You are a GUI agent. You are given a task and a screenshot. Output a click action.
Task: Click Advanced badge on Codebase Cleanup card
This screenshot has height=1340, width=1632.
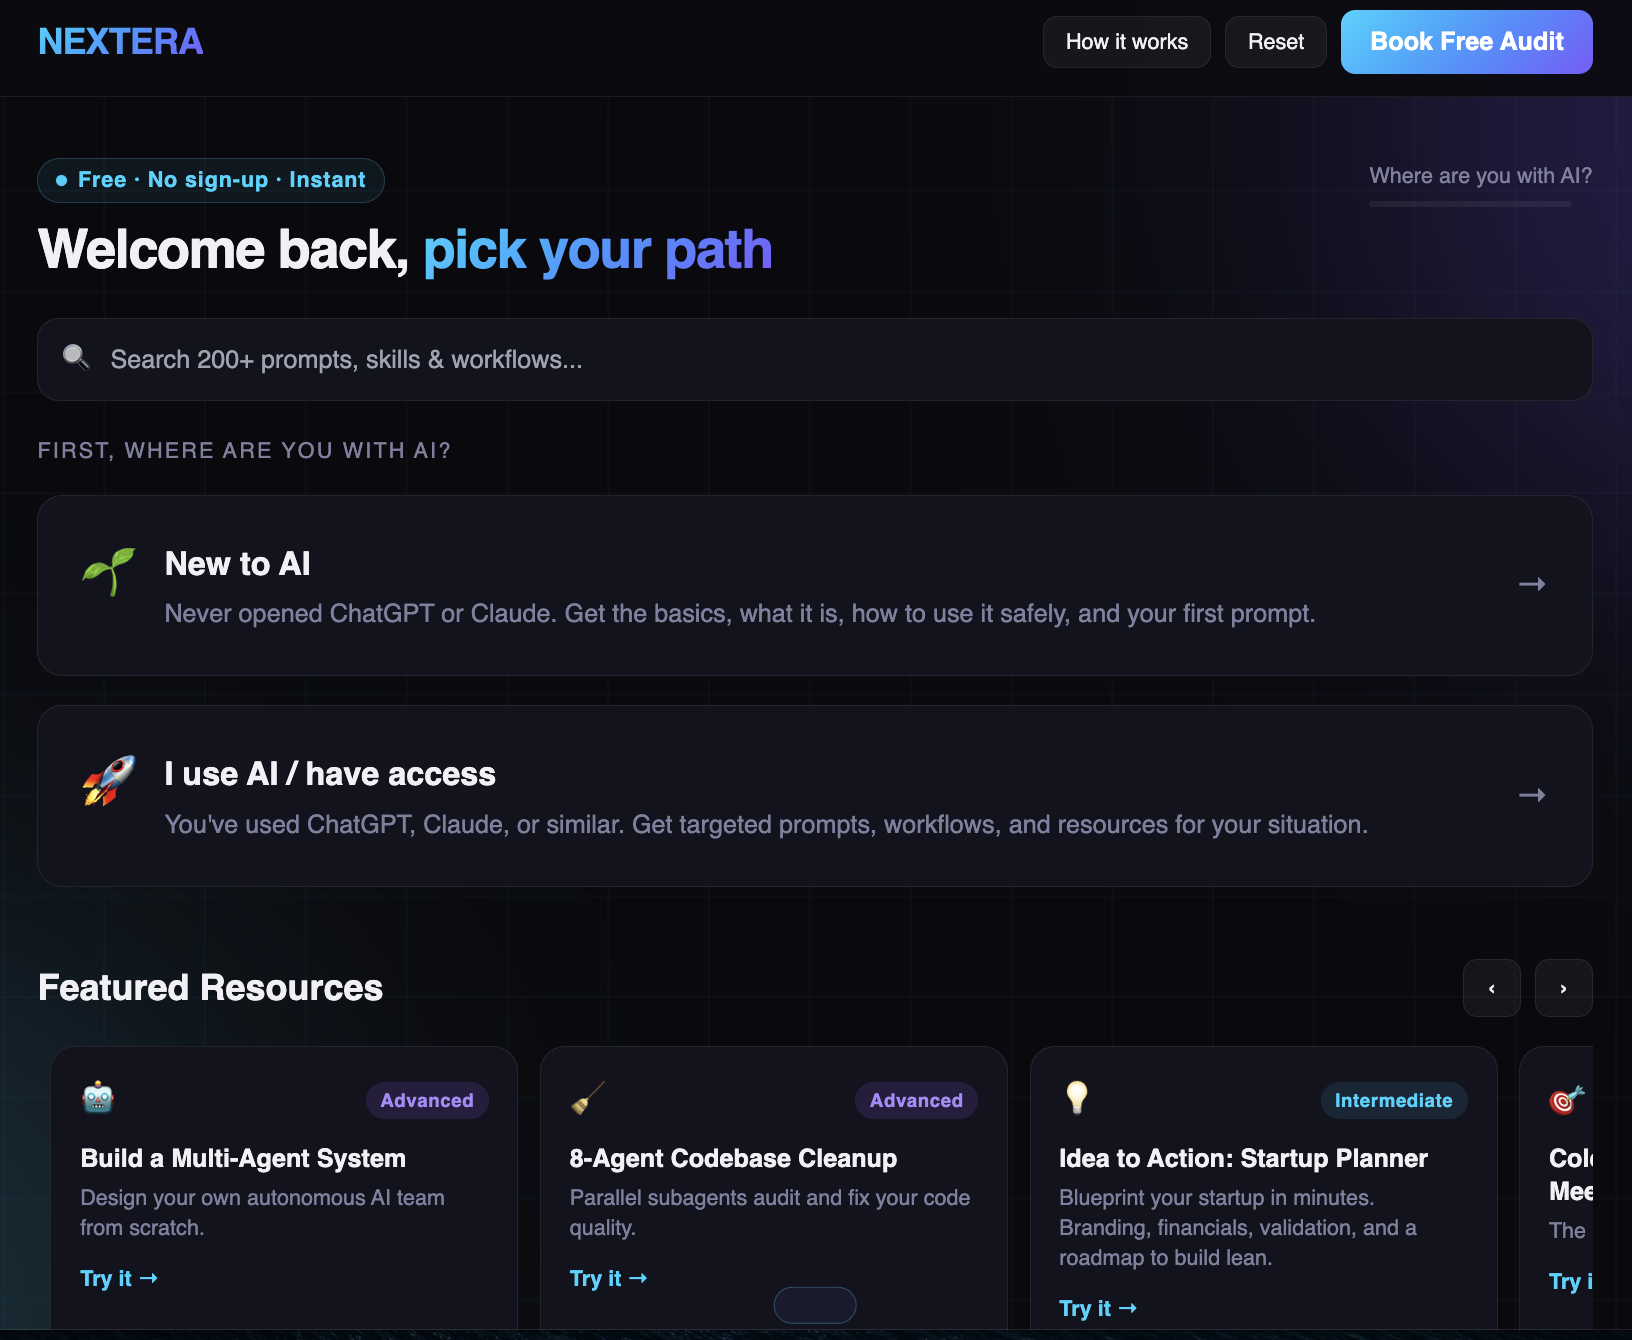[916, 1100]
